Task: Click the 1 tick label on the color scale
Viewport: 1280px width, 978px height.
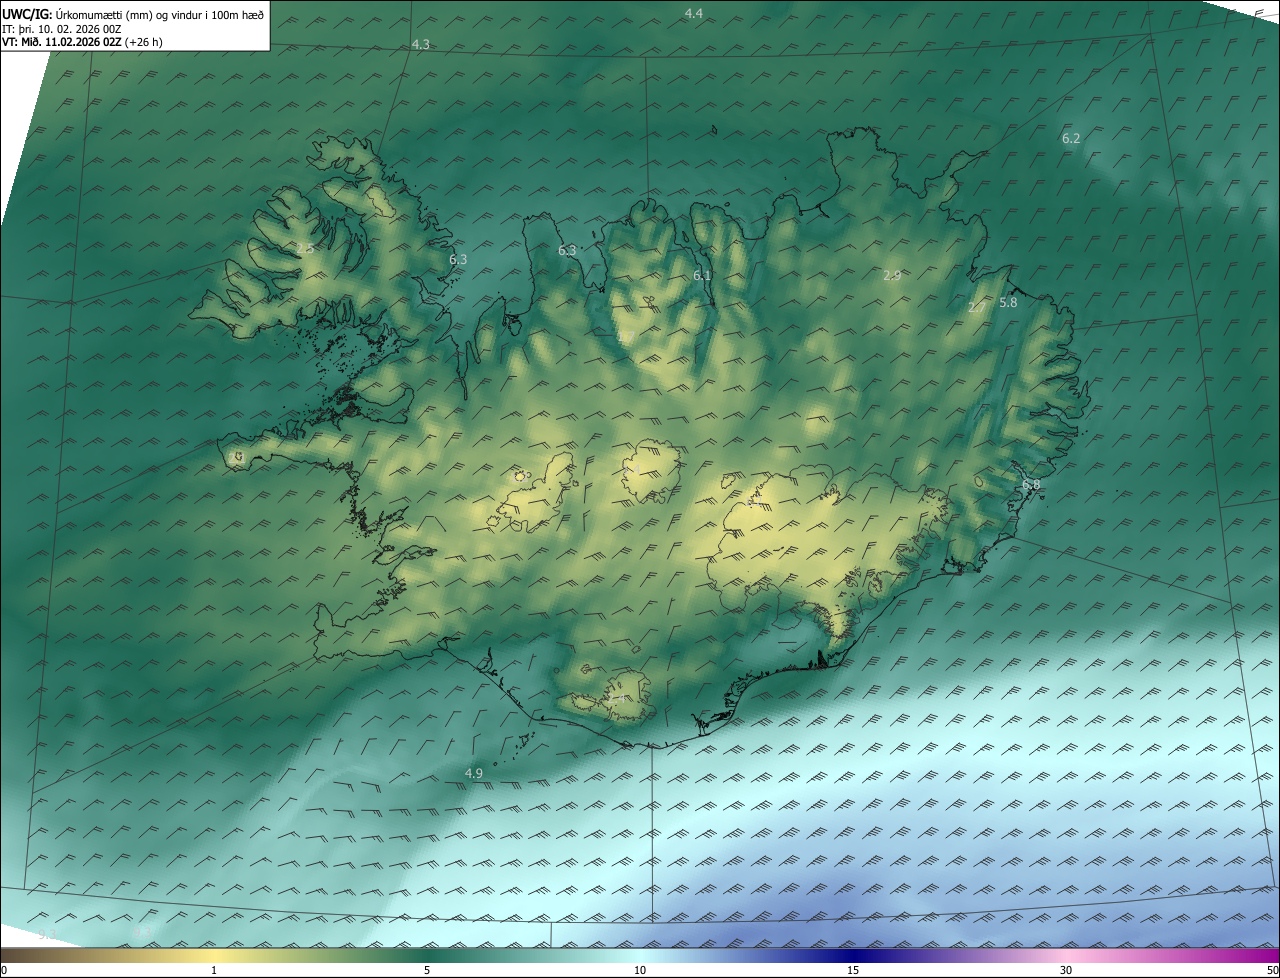Action: click(214, 970)
